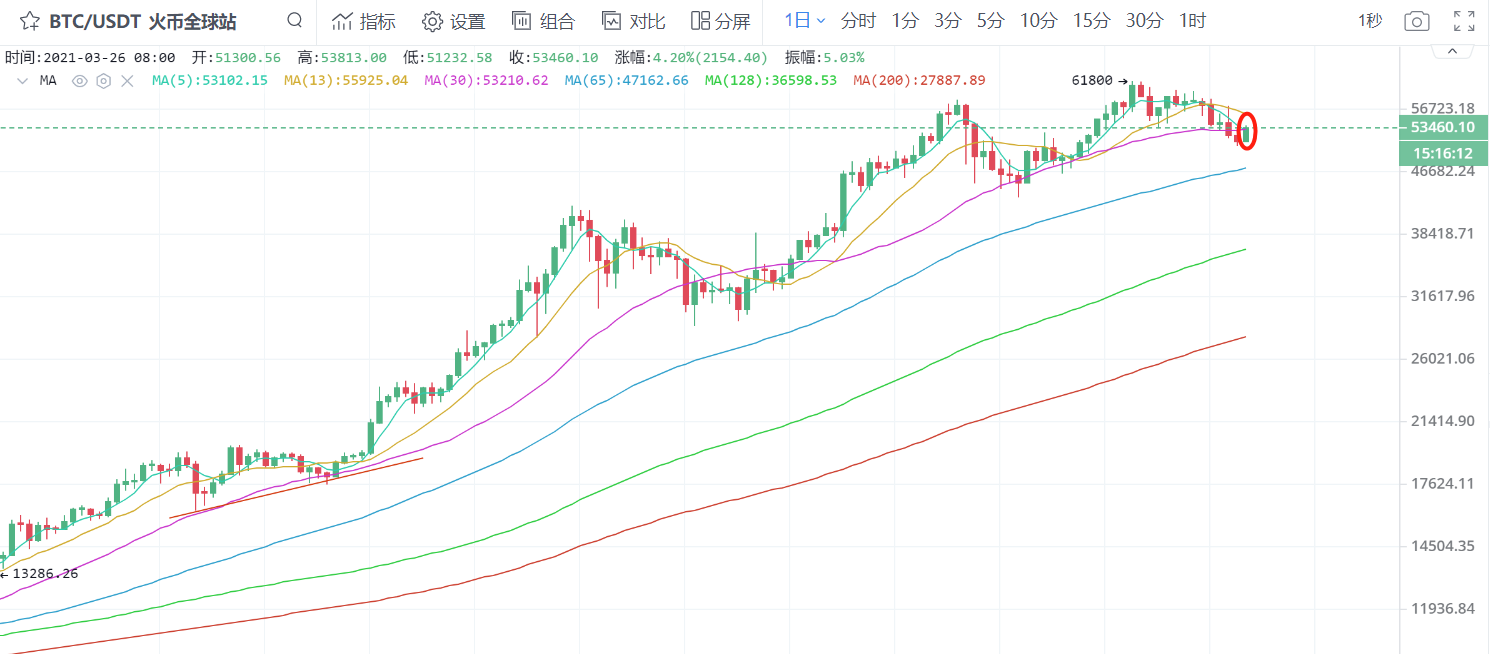Click the 振幅 amplitude 5.03%

coord(844,57)
